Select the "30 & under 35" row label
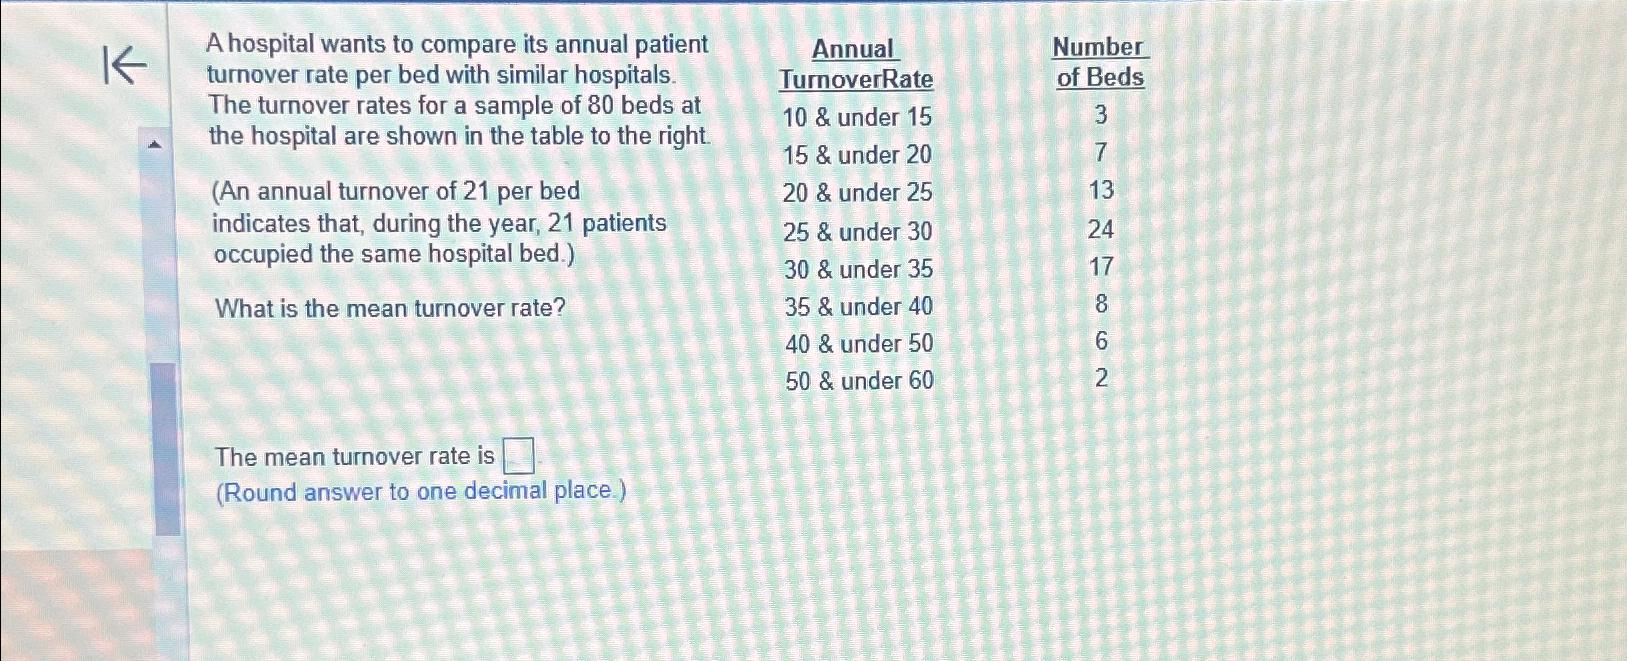The image size is (1627, 661). [858, 269]
